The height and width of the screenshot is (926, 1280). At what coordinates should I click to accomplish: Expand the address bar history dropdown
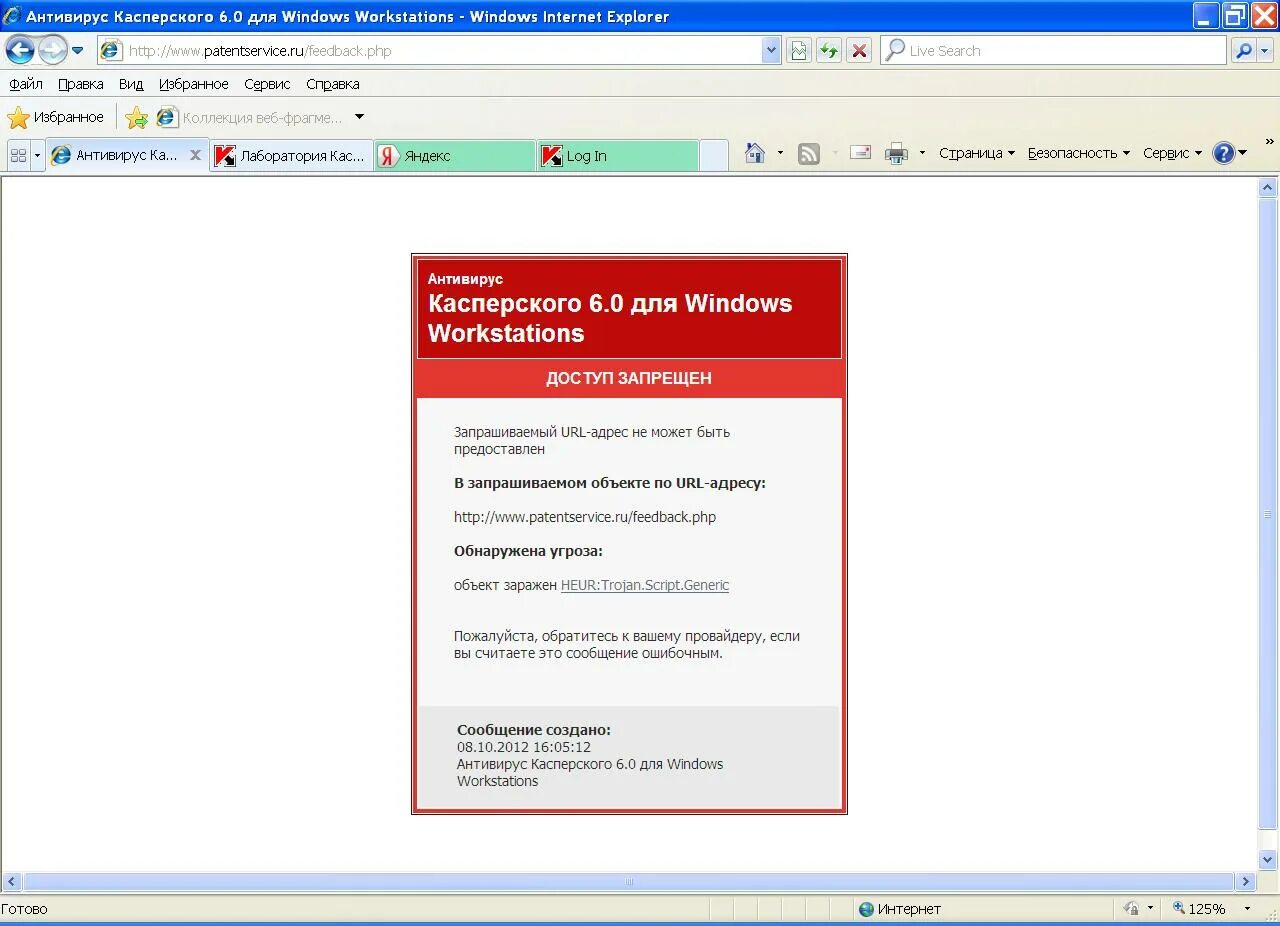(770, 50)
